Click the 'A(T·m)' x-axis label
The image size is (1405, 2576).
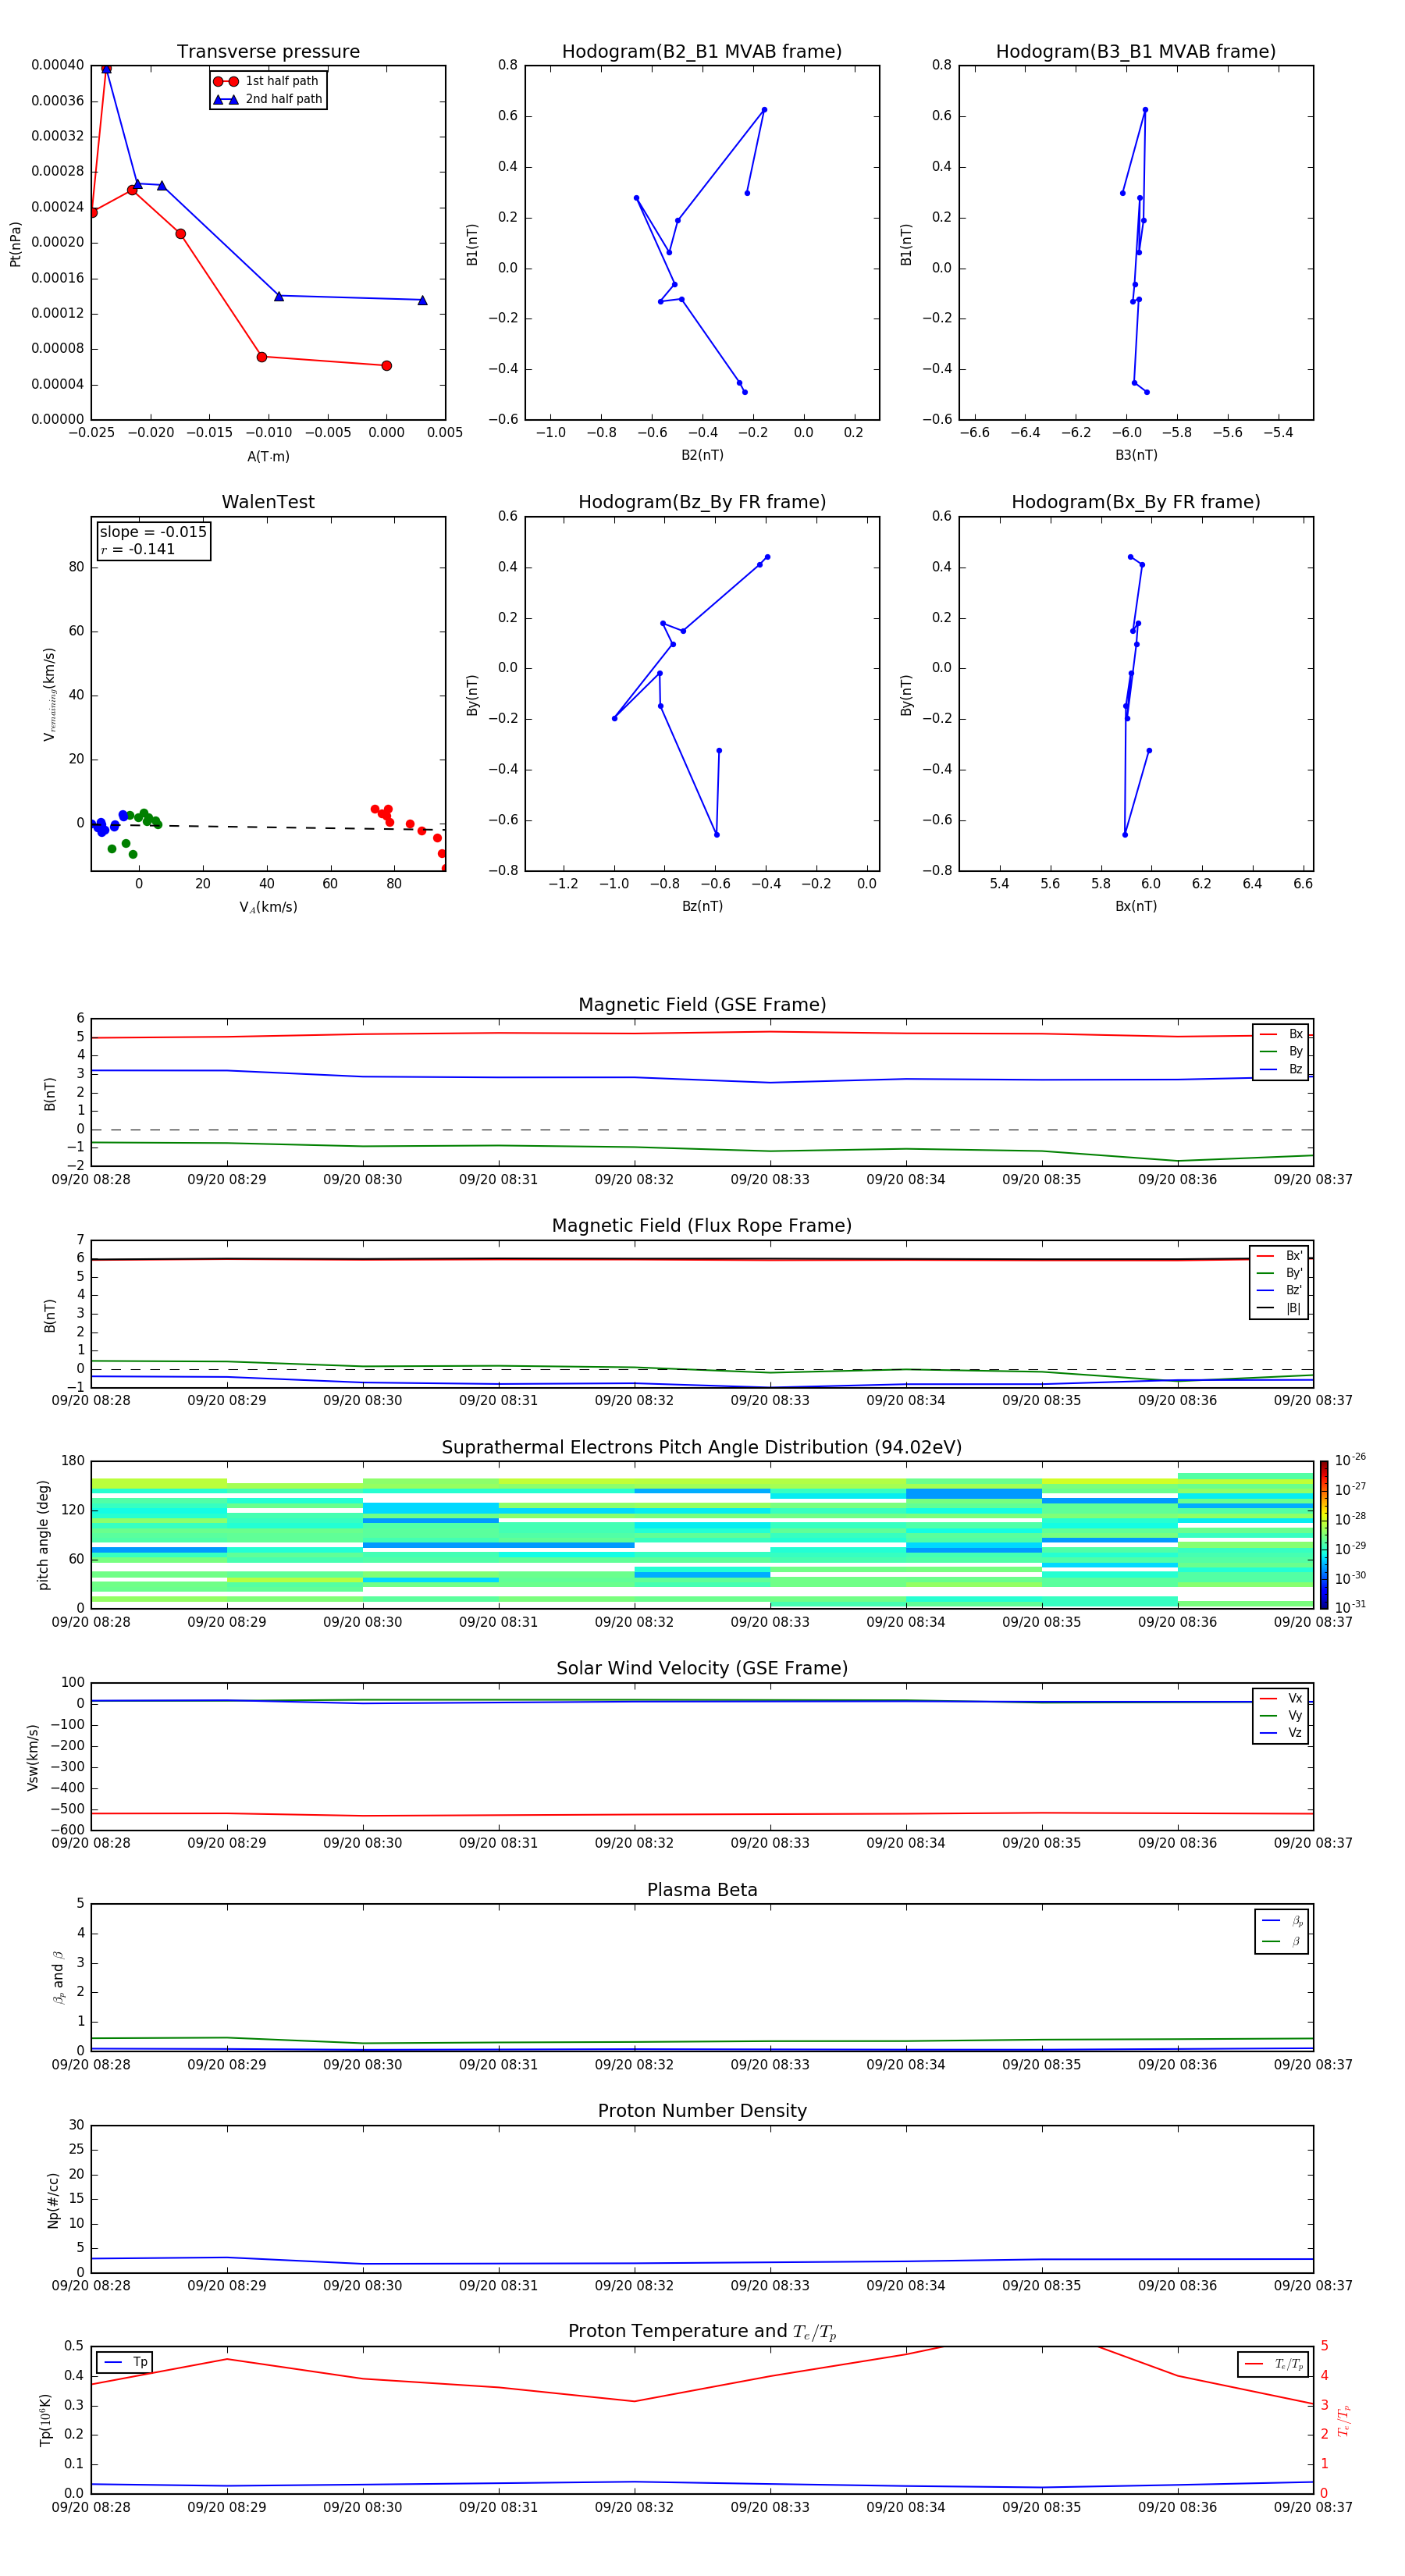(268, 456)
